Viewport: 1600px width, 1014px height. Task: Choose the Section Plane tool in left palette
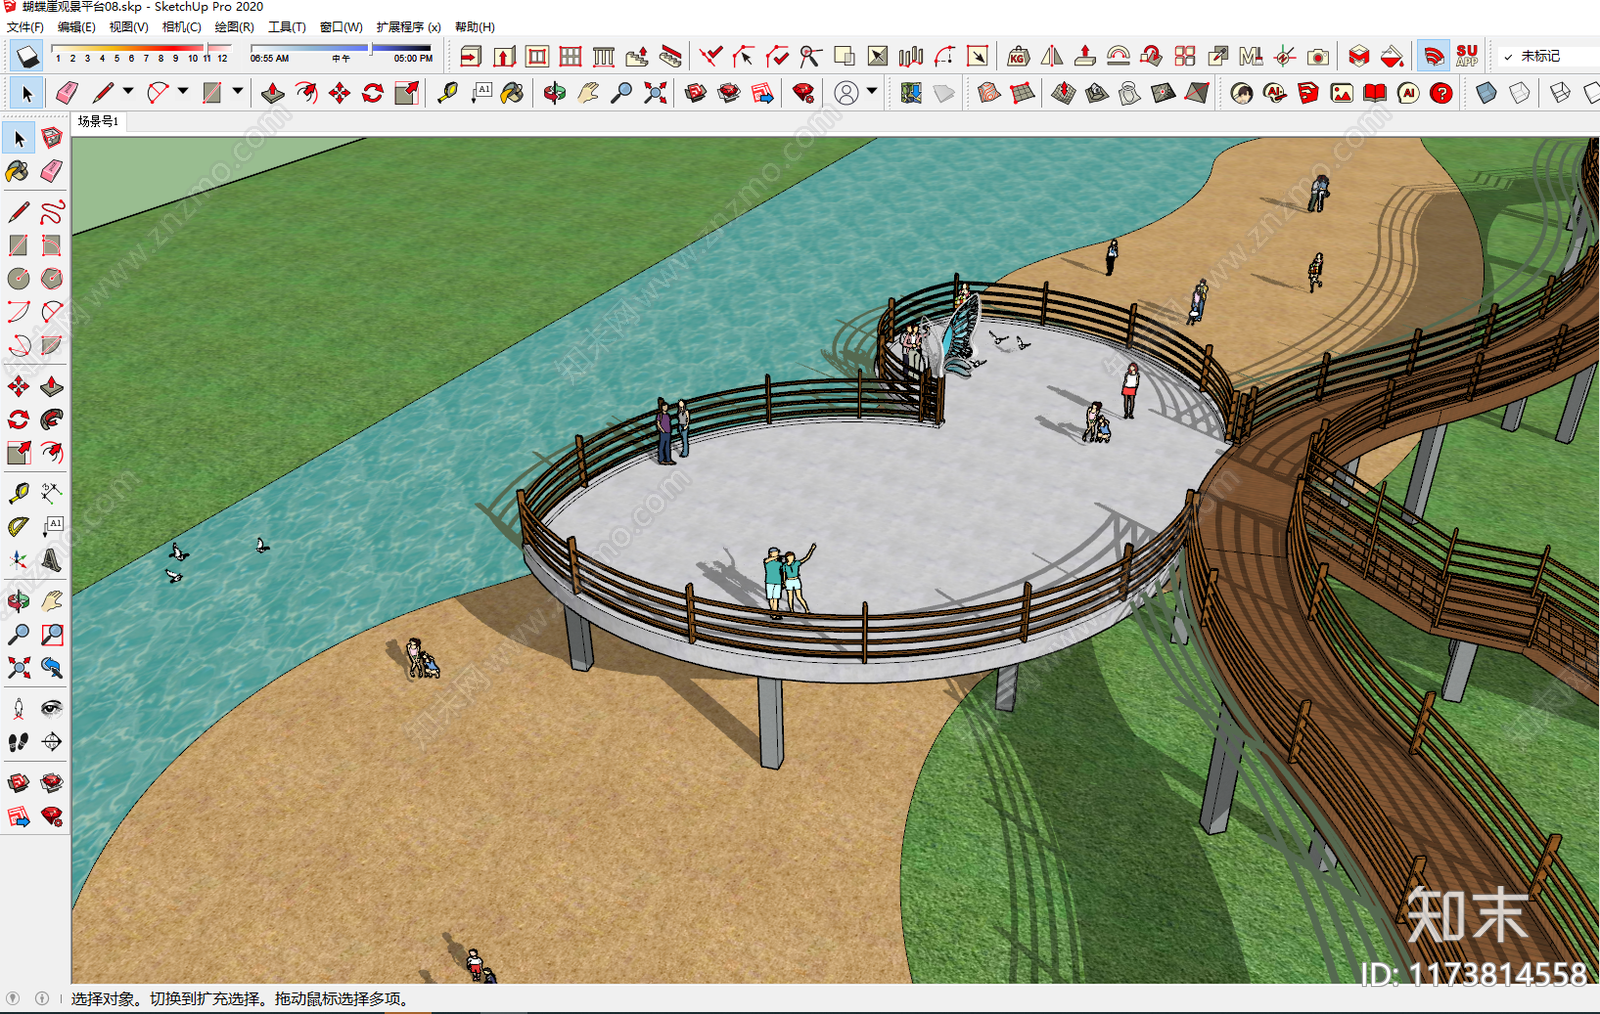tap(52, 742)
